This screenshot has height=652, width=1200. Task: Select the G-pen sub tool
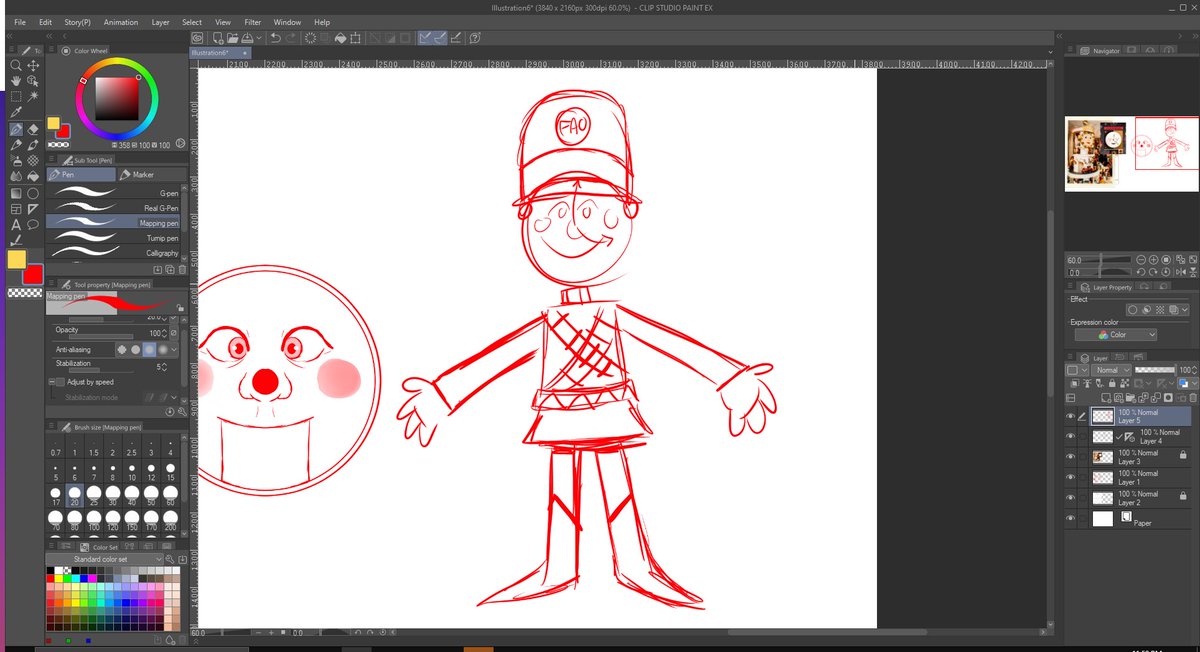click(113, 192)
